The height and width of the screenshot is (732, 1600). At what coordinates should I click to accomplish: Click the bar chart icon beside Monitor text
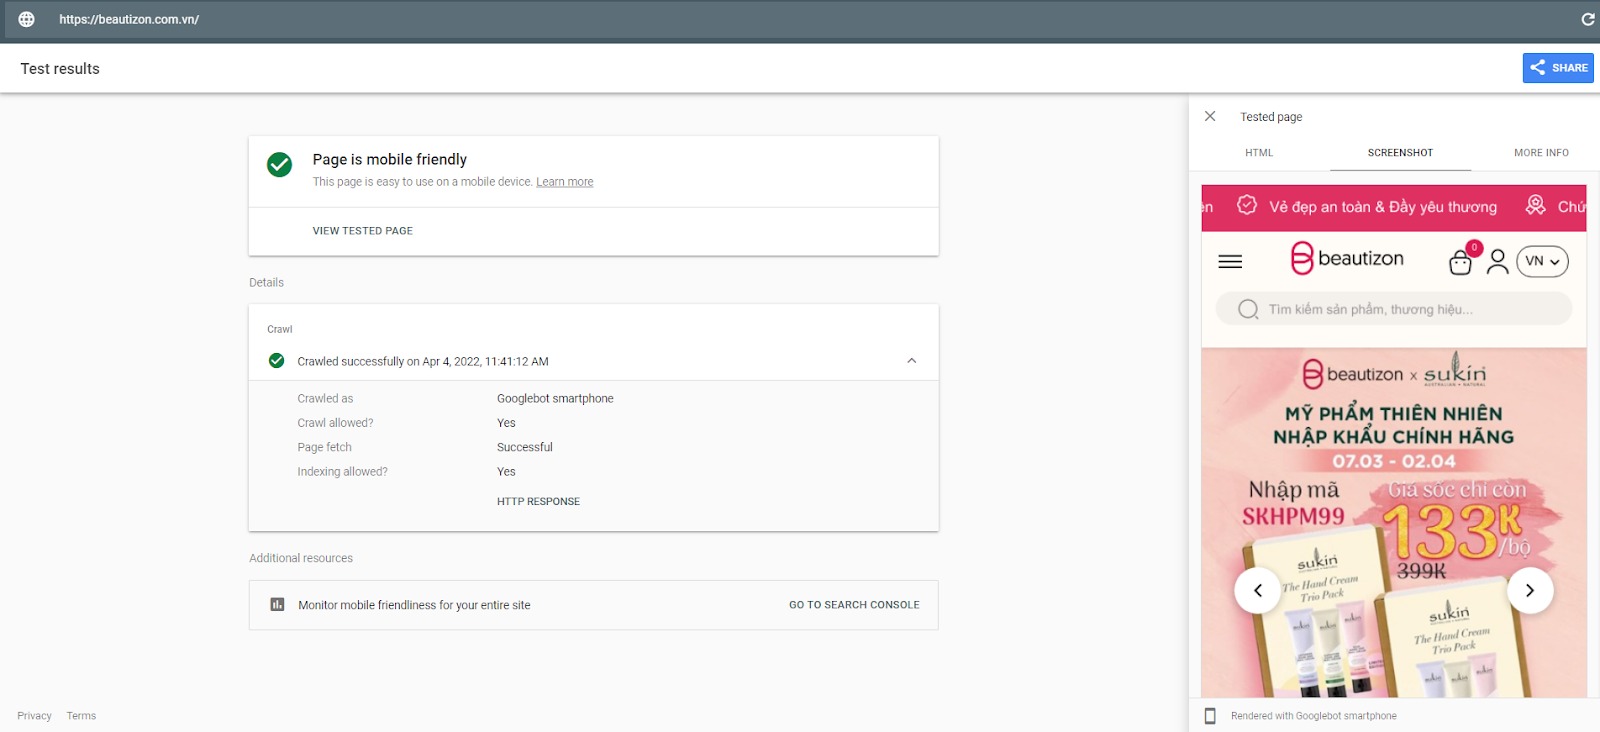click(x=278, y=605)
